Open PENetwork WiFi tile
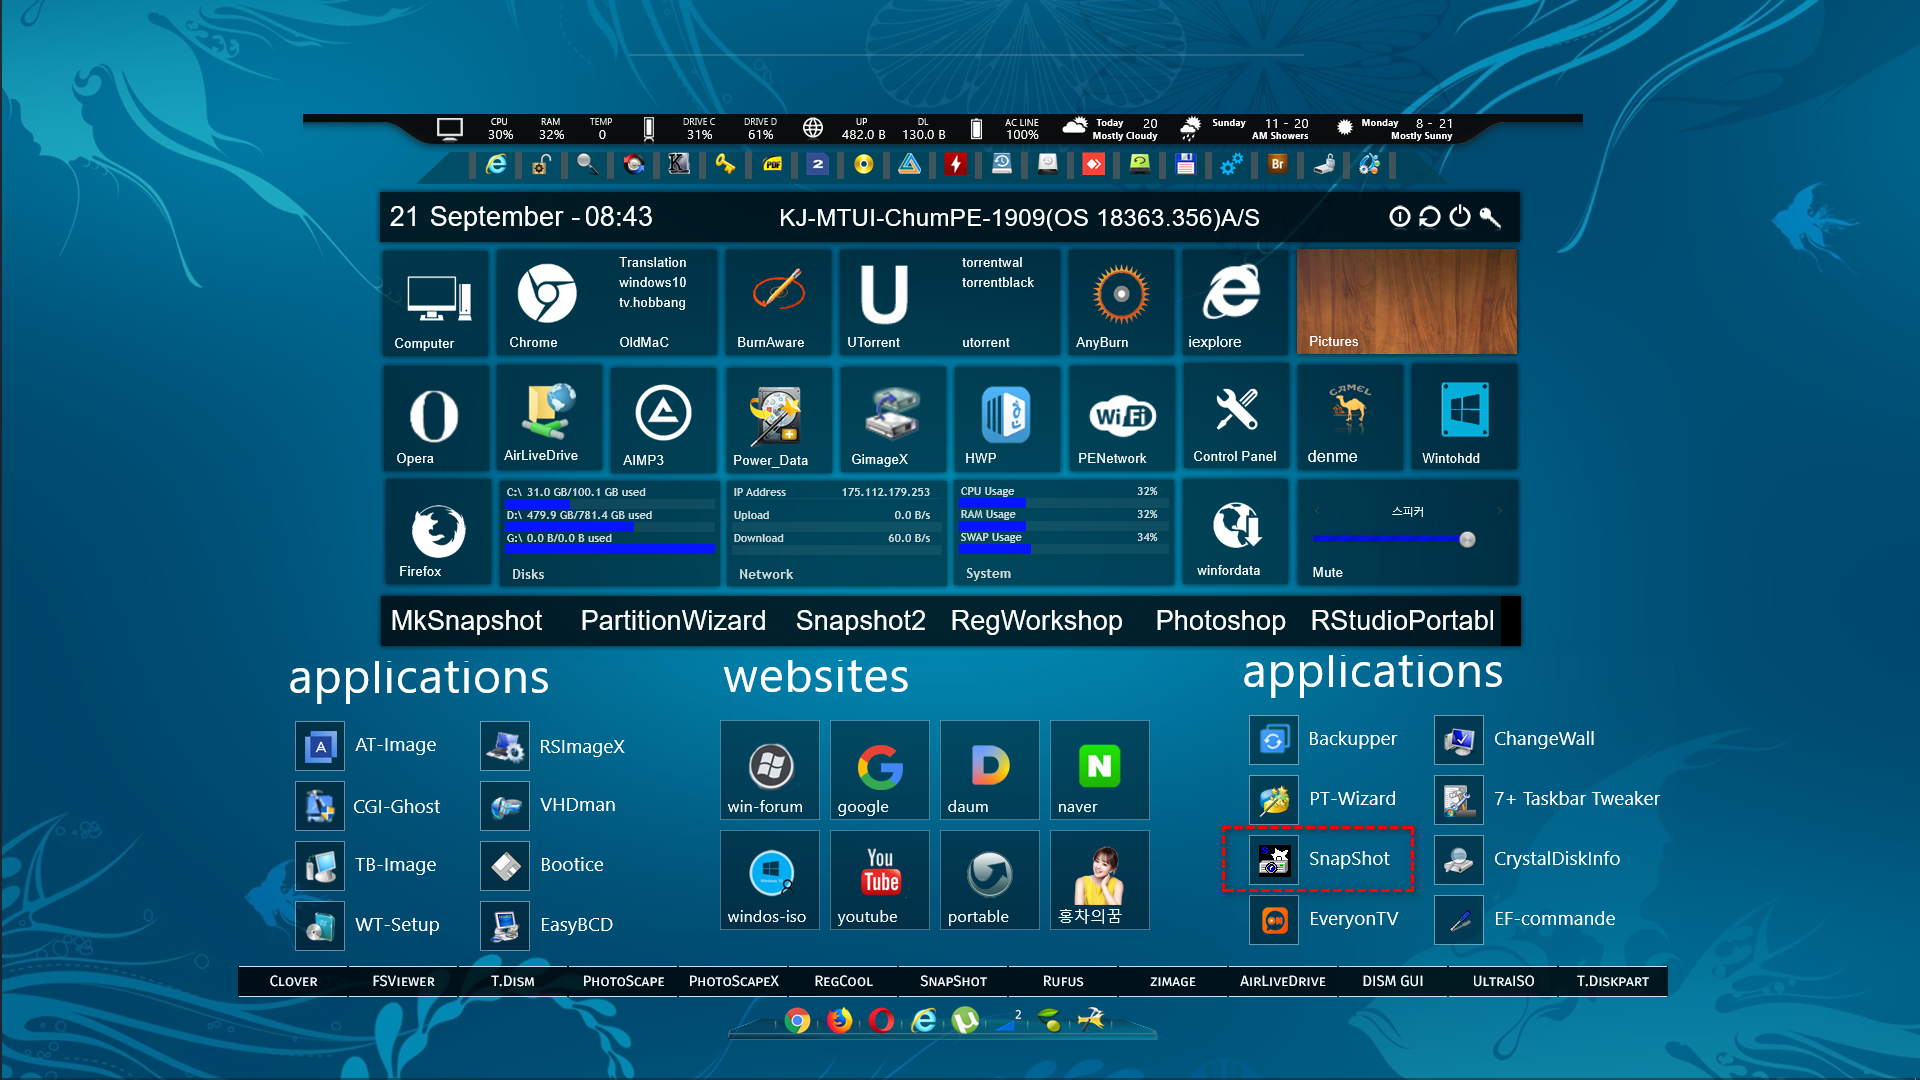 (1121, 418)
